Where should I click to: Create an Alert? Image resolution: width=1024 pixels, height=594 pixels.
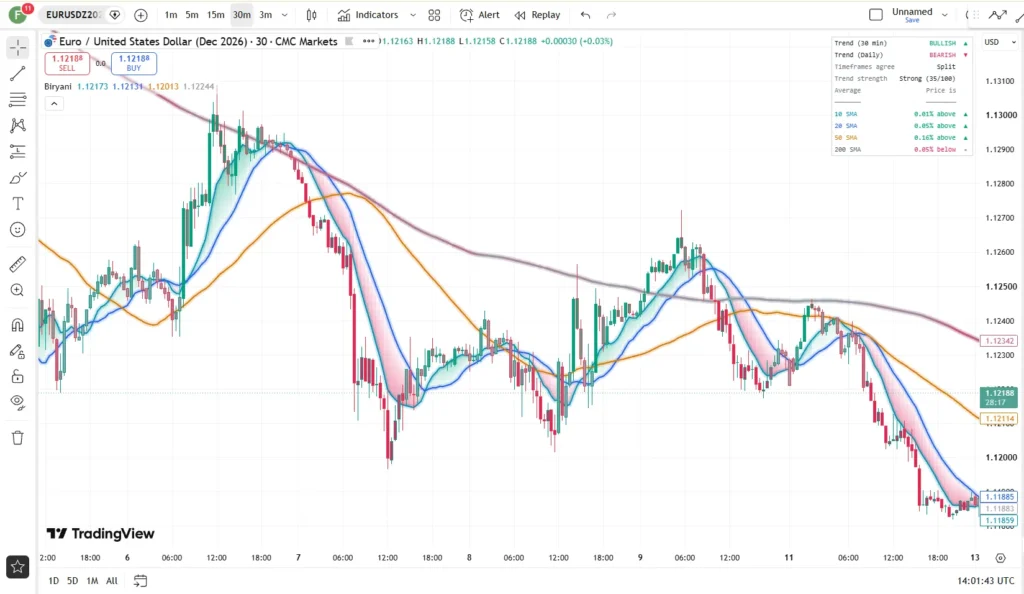click(480, 15)
